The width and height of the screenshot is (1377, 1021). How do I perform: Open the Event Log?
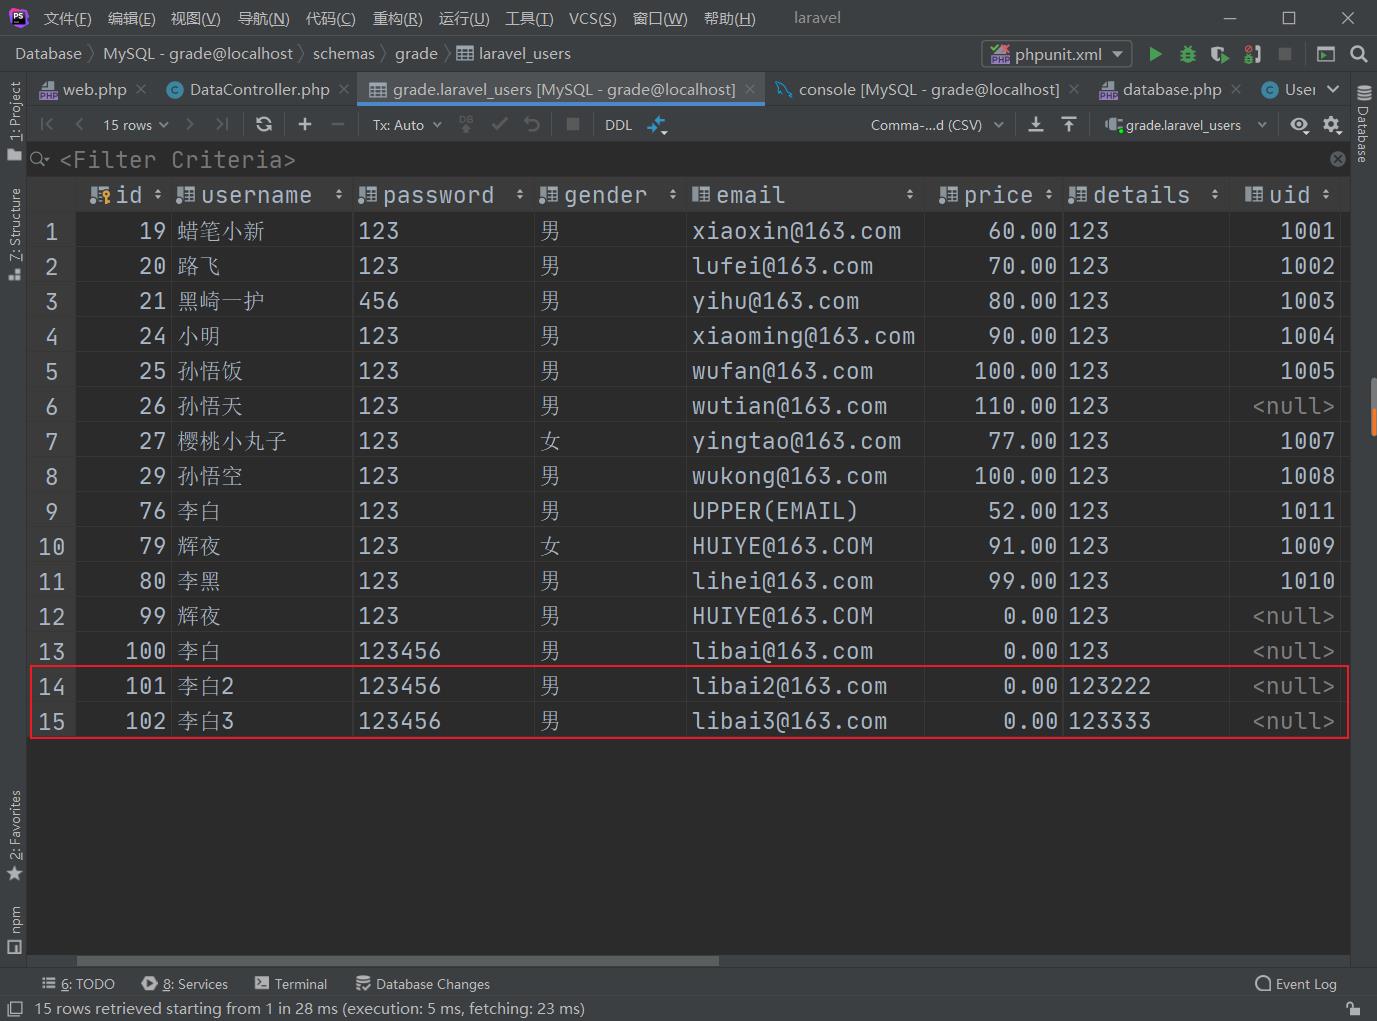pos(1296,984)
